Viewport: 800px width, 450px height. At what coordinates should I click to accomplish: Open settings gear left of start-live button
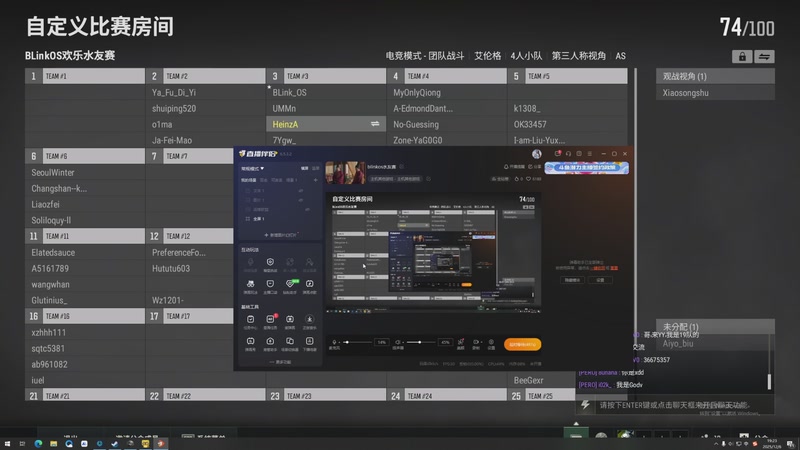click(x=491, y=342)
